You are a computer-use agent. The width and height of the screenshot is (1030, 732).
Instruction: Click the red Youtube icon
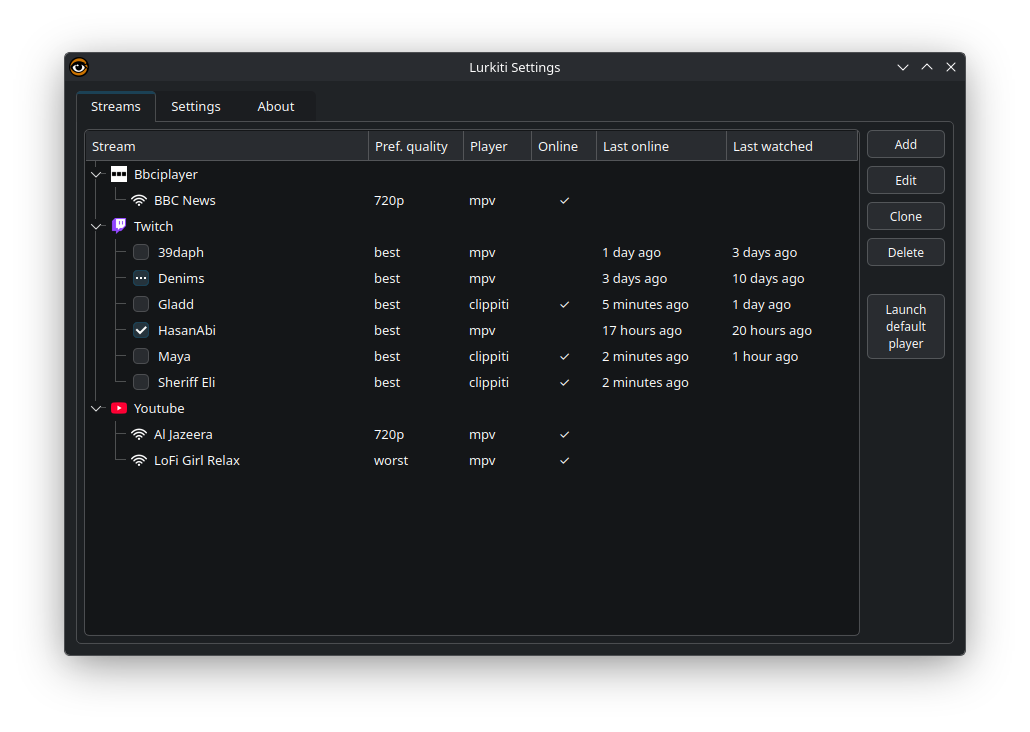(x=119, y=408)
